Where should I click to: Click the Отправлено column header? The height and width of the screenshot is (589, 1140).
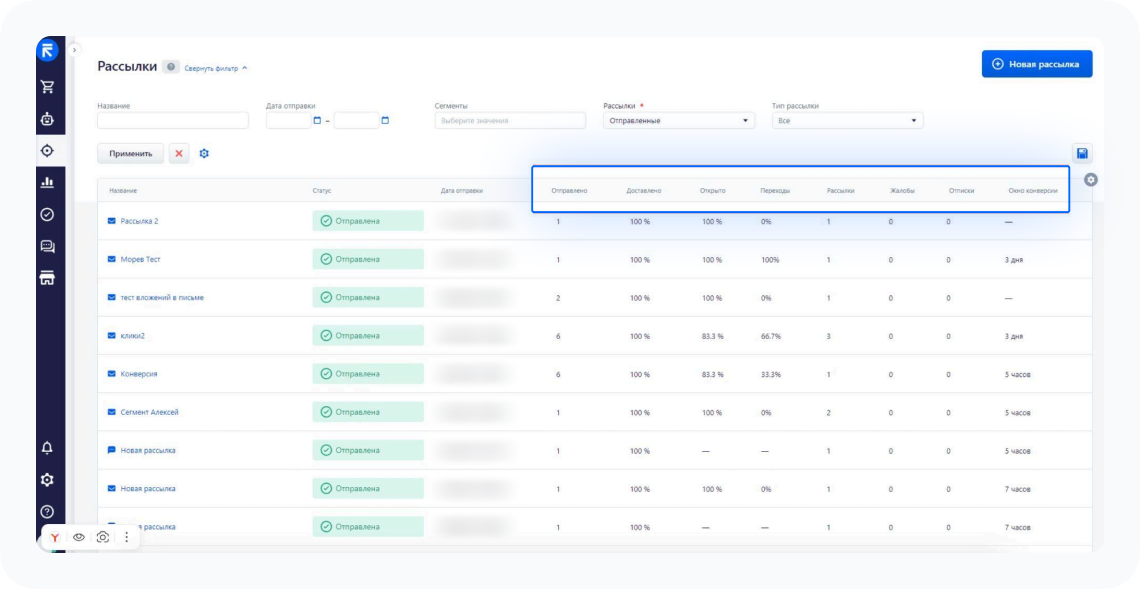tap(569, 191)
